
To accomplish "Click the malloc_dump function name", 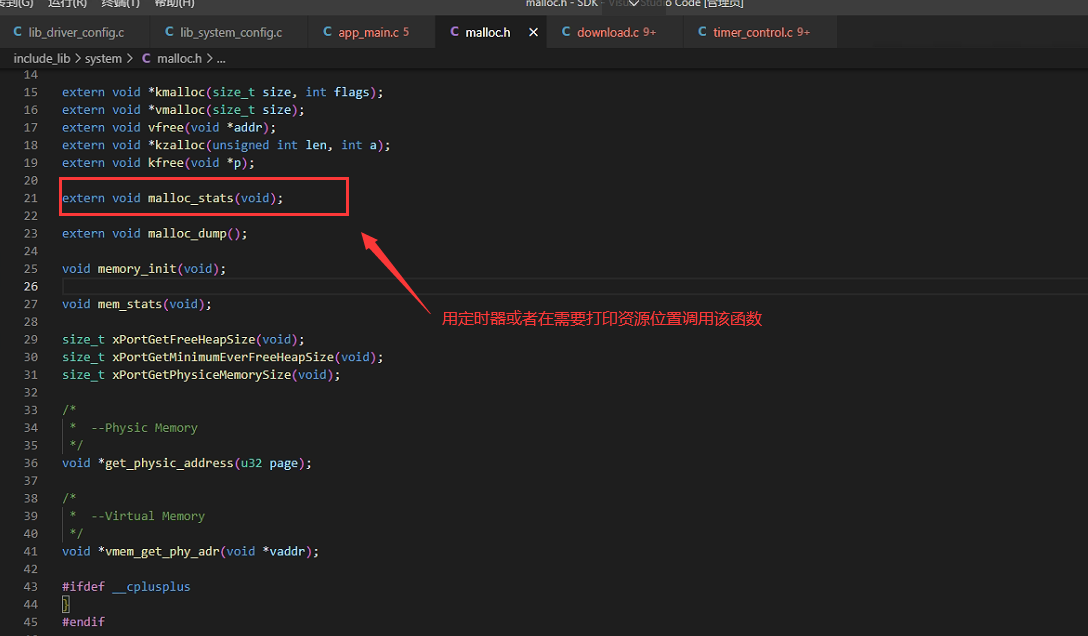I will 187,234.
